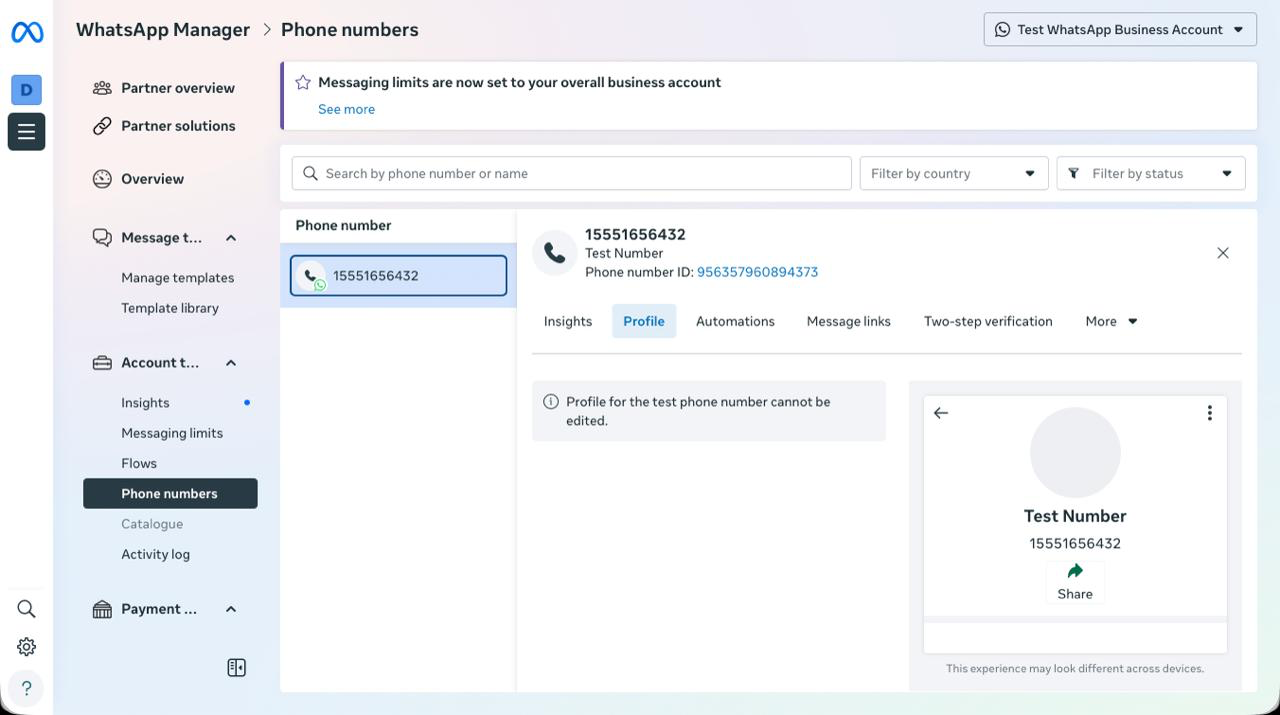Collapse sidebar using the panel toggle icon
1280x715 pixels.
236,668
